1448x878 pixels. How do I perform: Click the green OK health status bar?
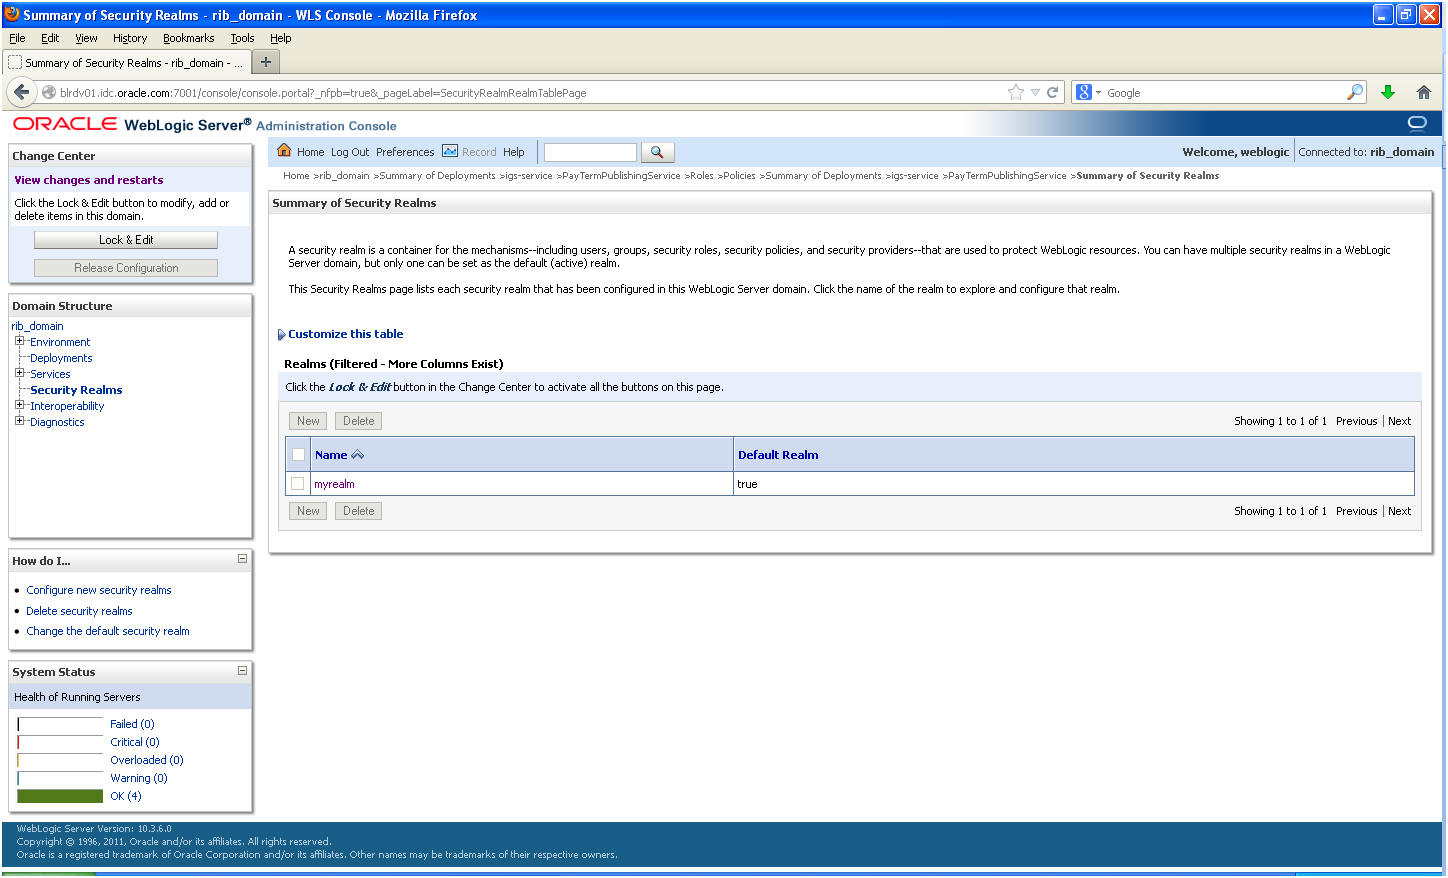[60, 796]
